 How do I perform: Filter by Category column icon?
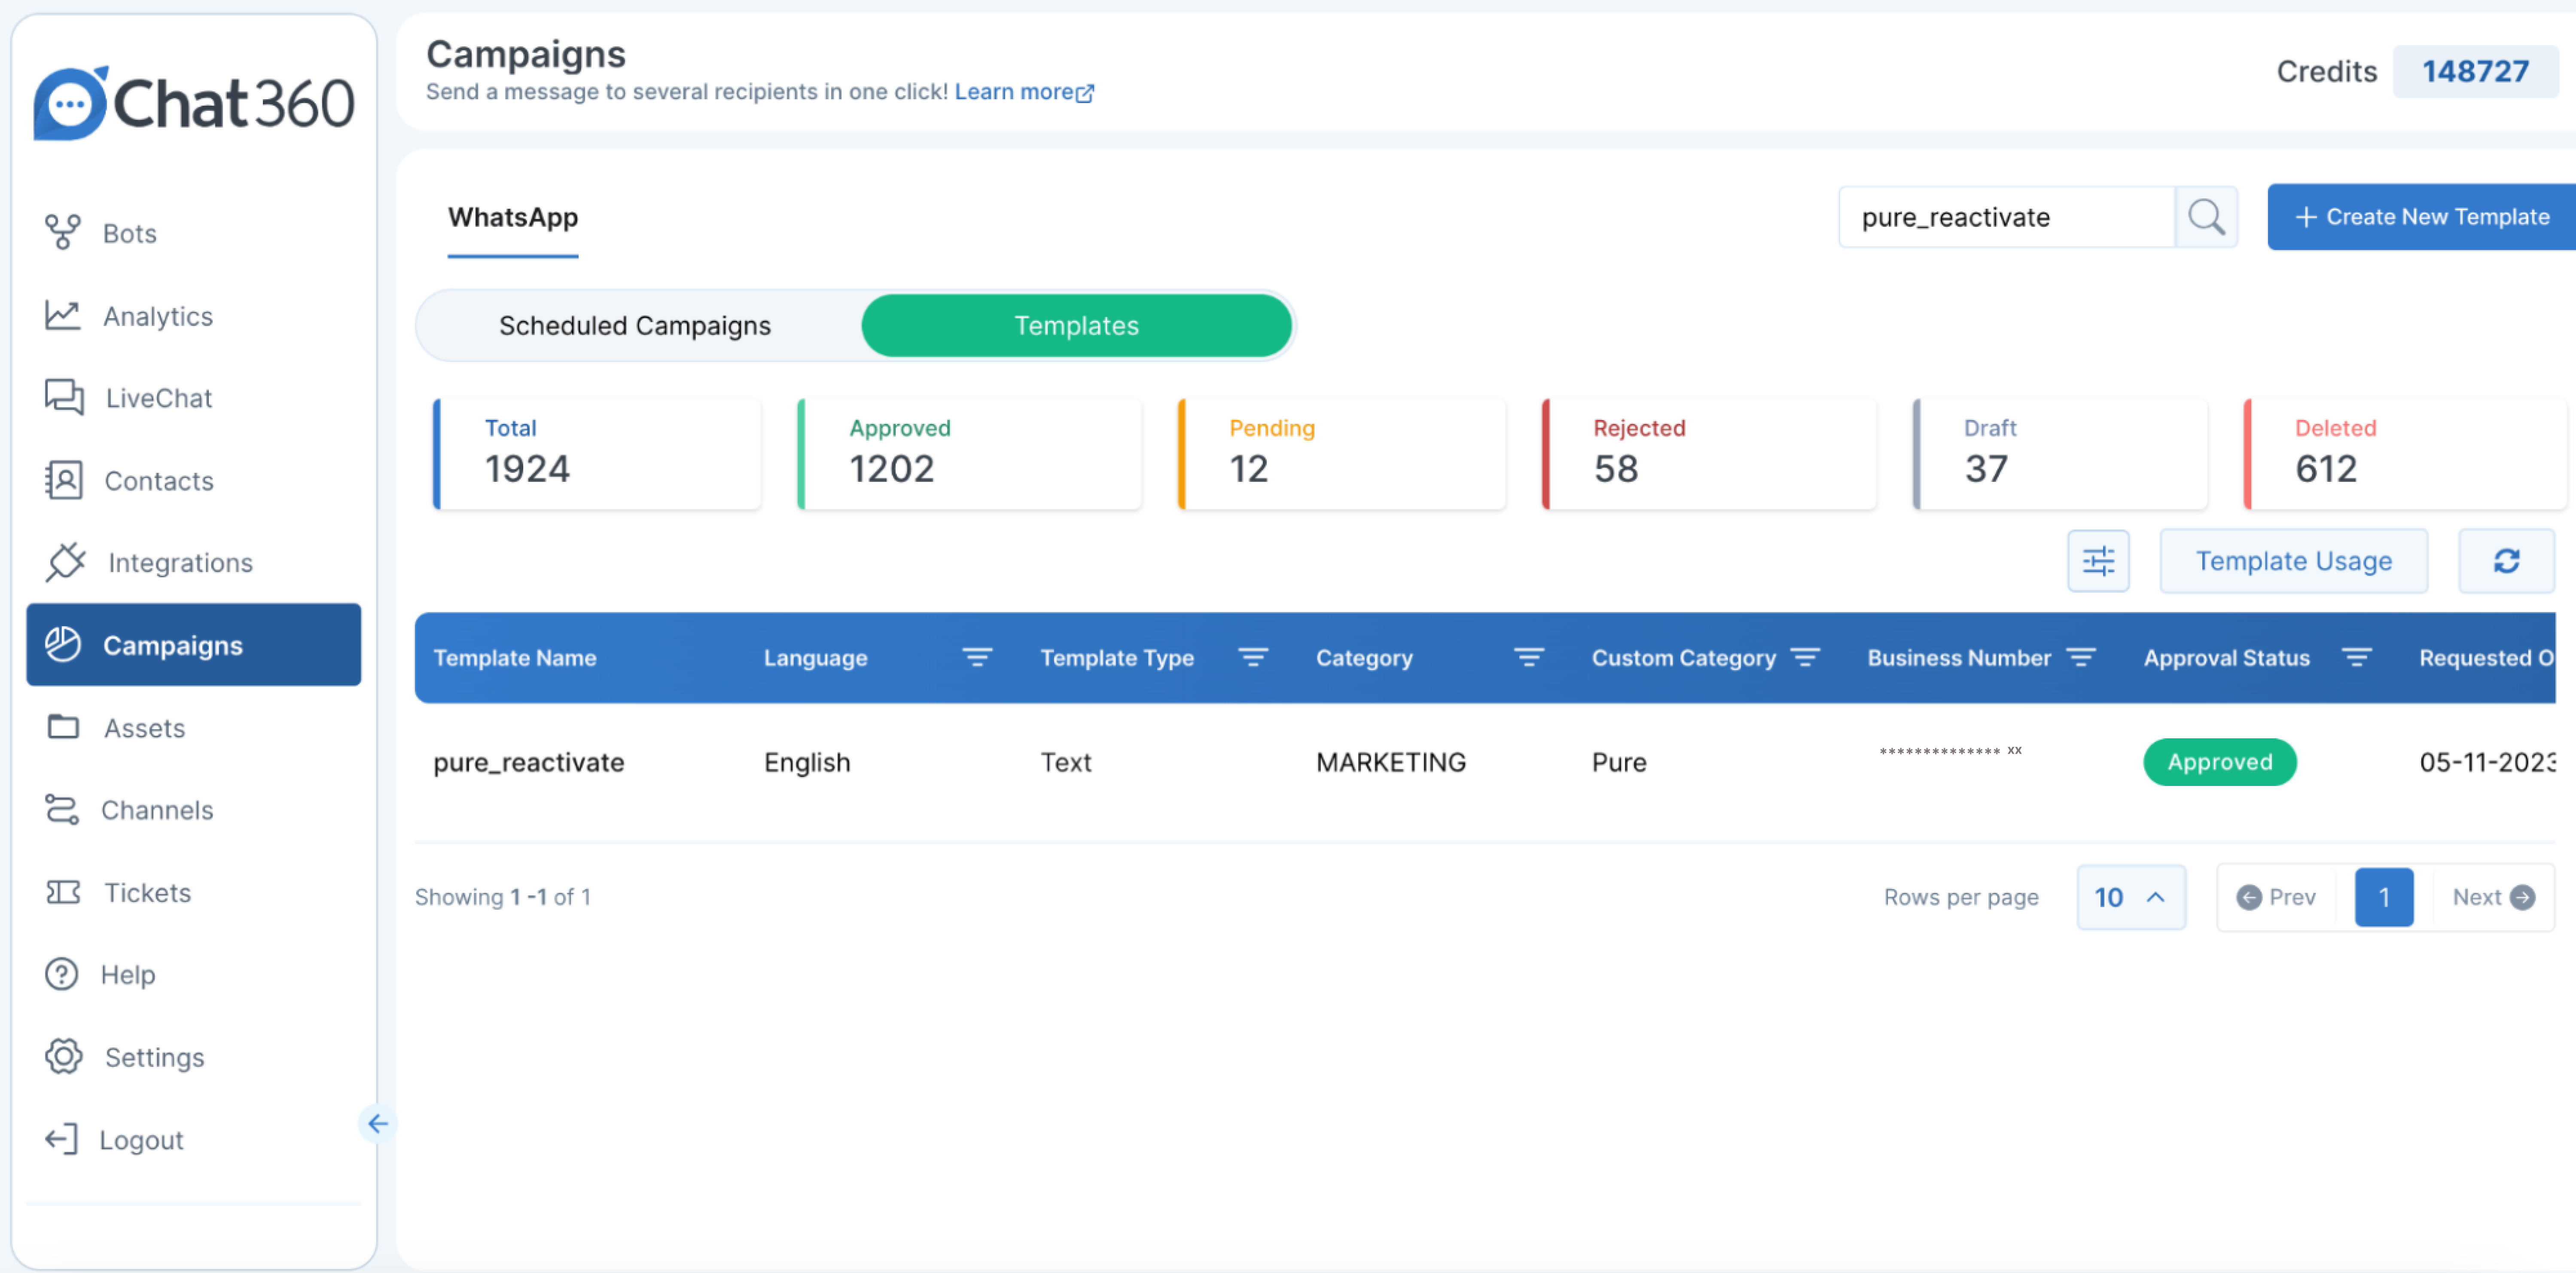1529,657
